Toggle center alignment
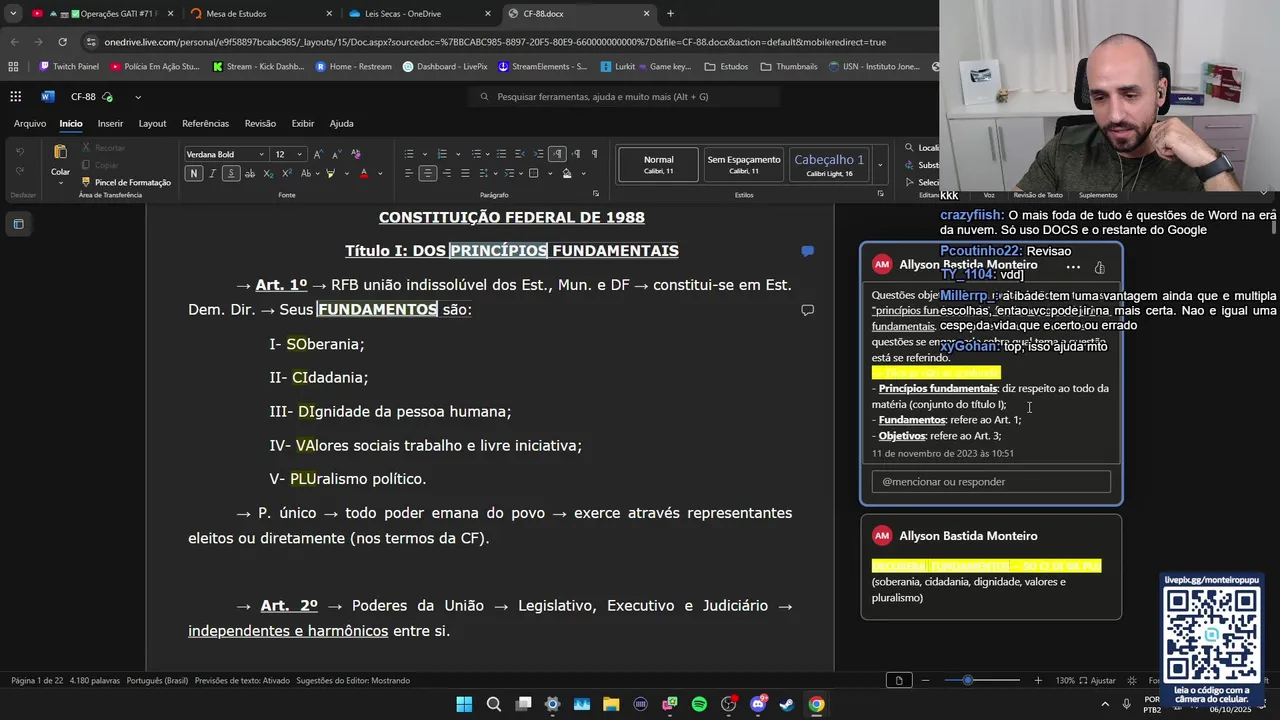 click(427, 173)
